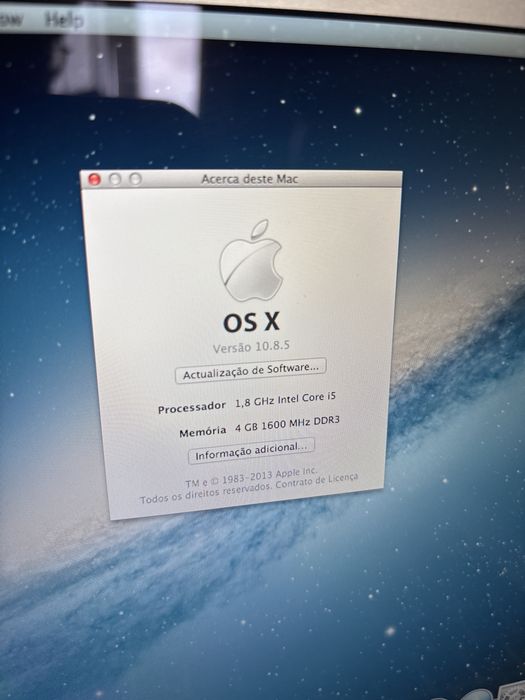Click the OS X heading
Image resolution: width=525 pixels, height=700 pixels.
[x=251, y=322]
